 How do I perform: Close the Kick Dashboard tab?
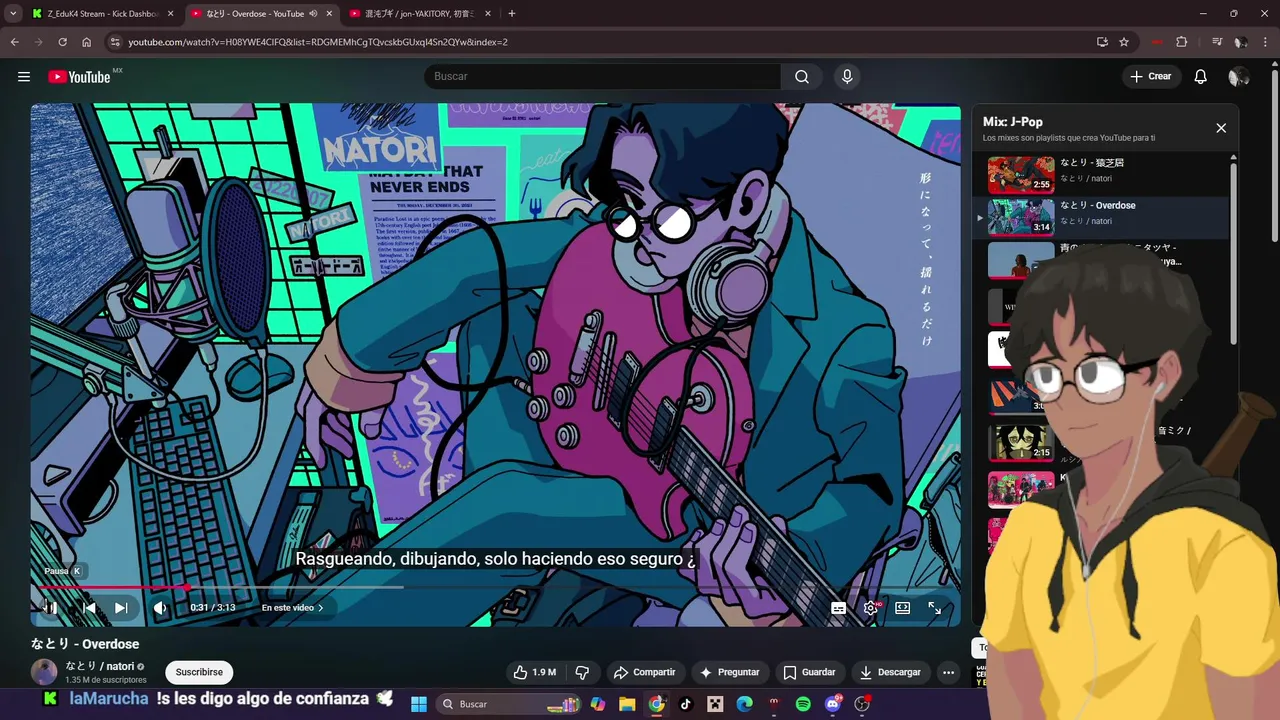[170, 14]
